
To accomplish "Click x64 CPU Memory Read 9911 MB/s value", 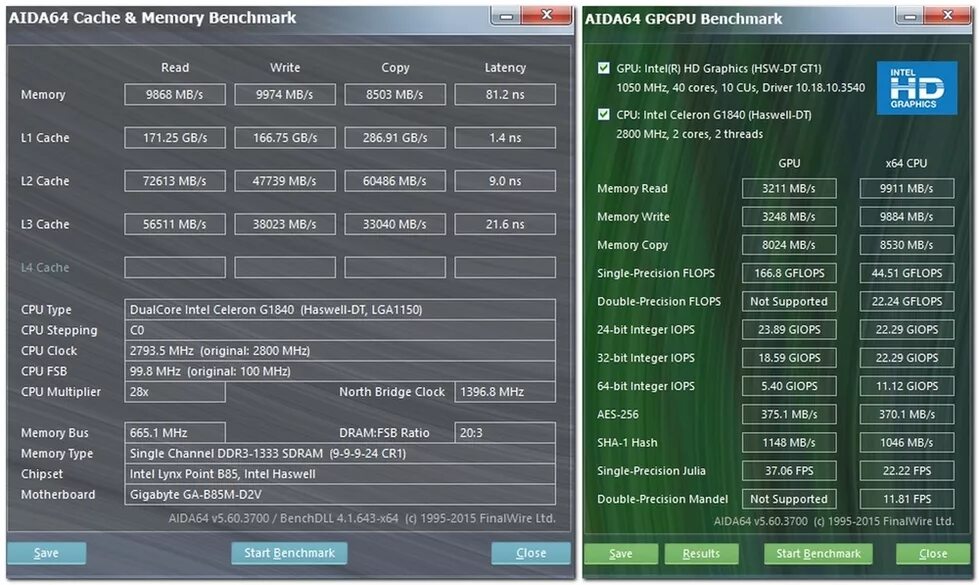I will tap(907, 189).
